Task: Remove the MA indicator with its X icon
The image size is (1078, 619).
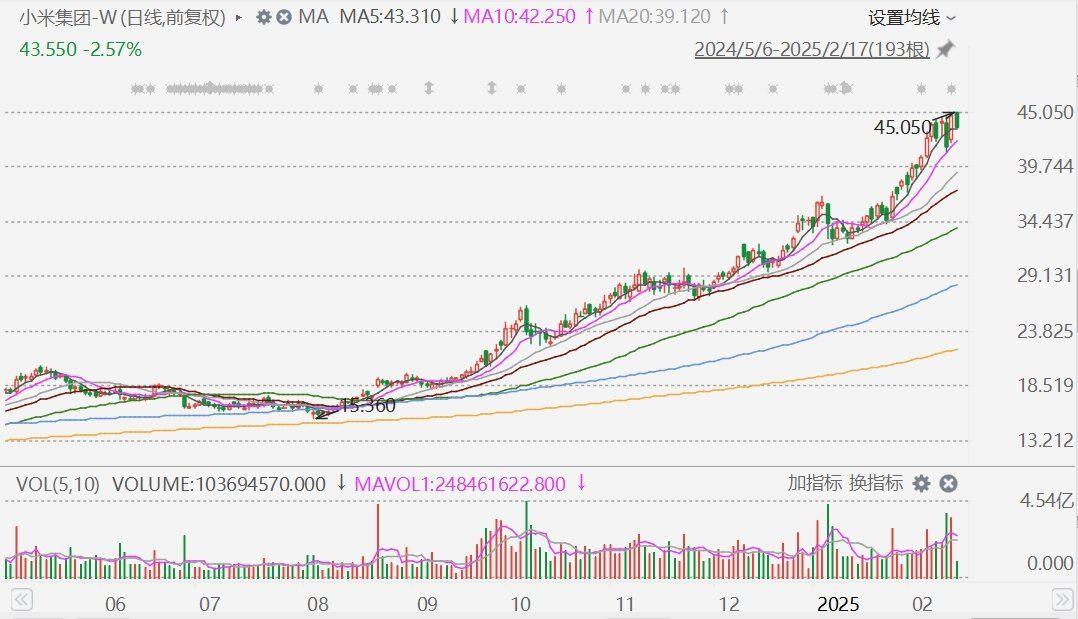Action: coord(284,17)
